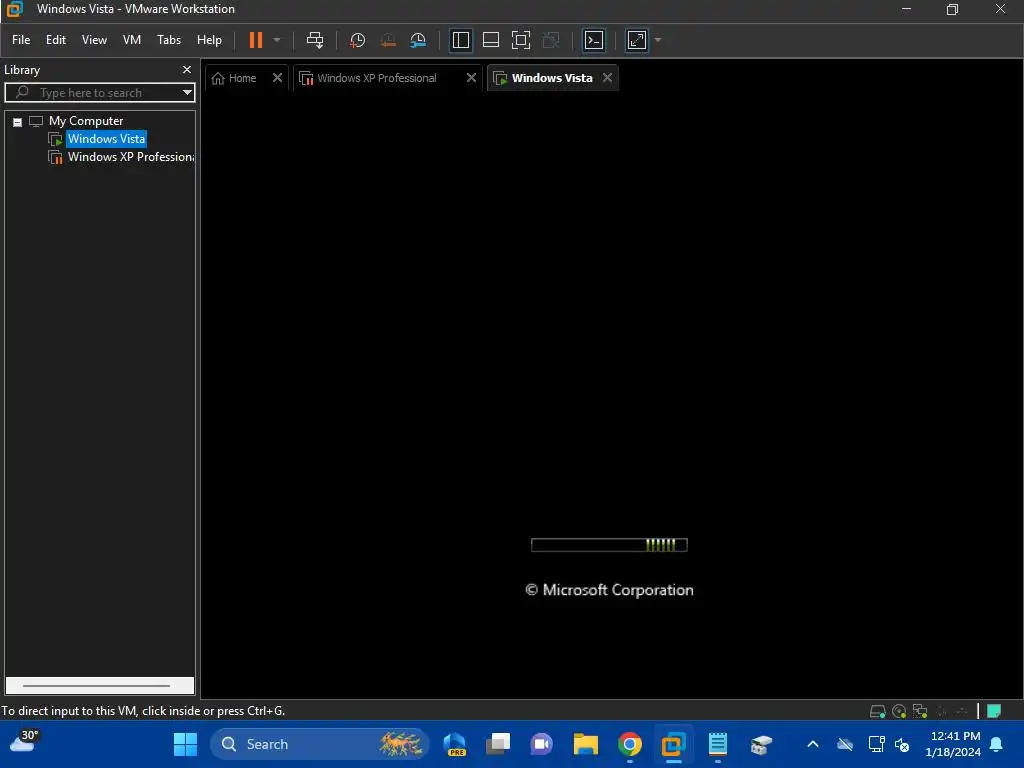Open the stretch guest options dropdown
The width and height of the screenshot is (1024, 768).
point(658,40)
